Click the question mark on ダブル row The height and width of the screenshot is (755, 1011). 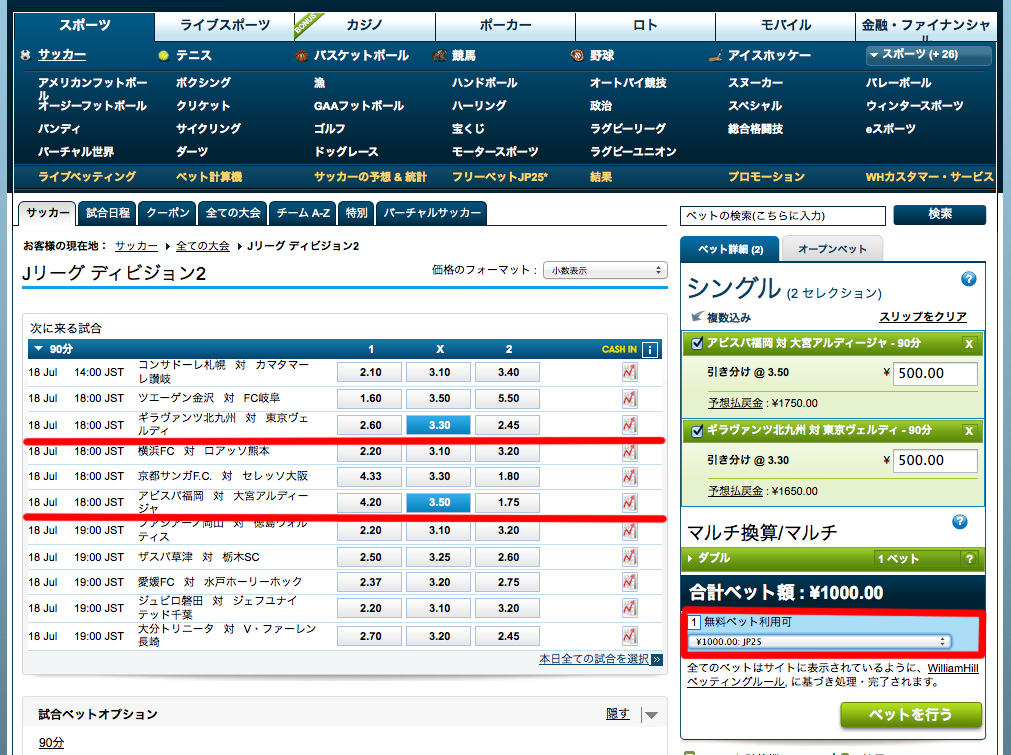click(x=968, y=559)
